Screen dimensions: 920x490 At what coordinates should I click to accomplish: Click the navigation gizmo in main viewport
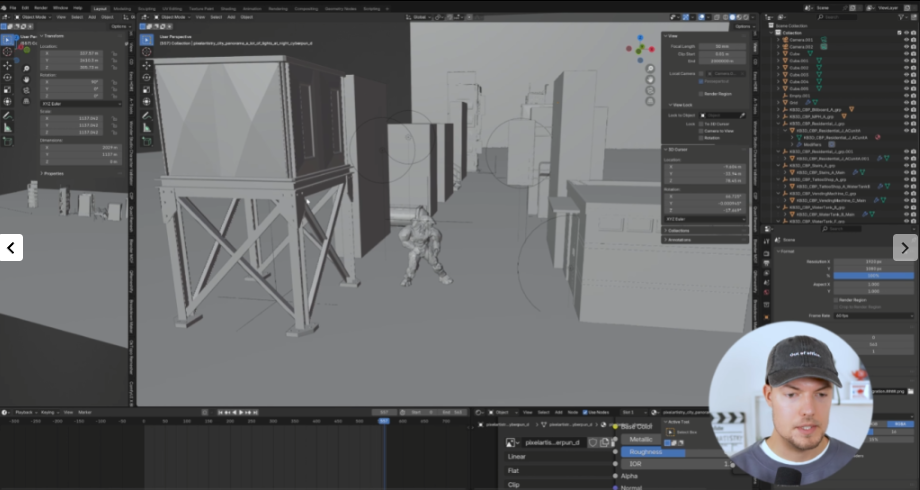[639, 47]
